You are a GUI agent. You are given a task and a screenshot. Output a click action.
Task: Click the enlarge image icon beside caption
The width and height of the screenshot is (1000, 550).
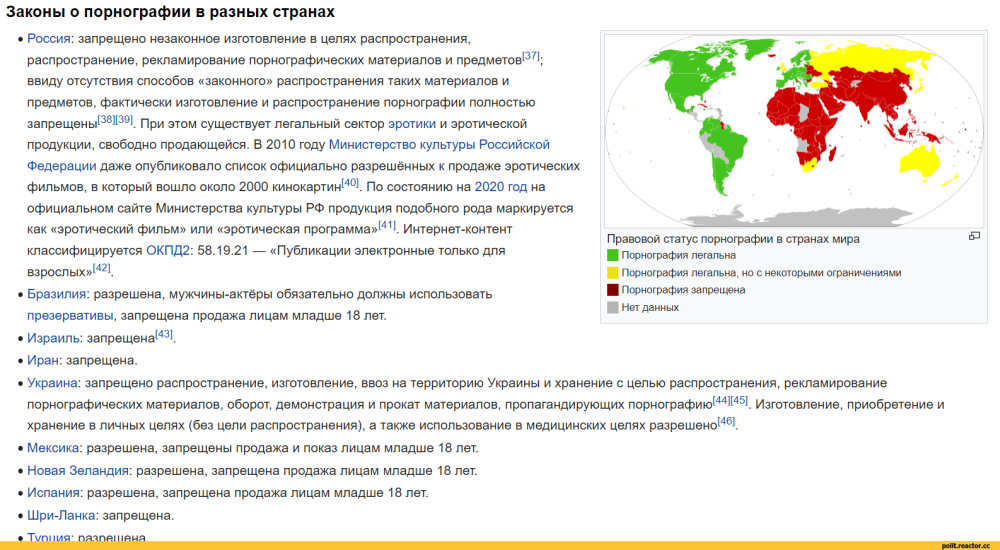click(974, 237)
